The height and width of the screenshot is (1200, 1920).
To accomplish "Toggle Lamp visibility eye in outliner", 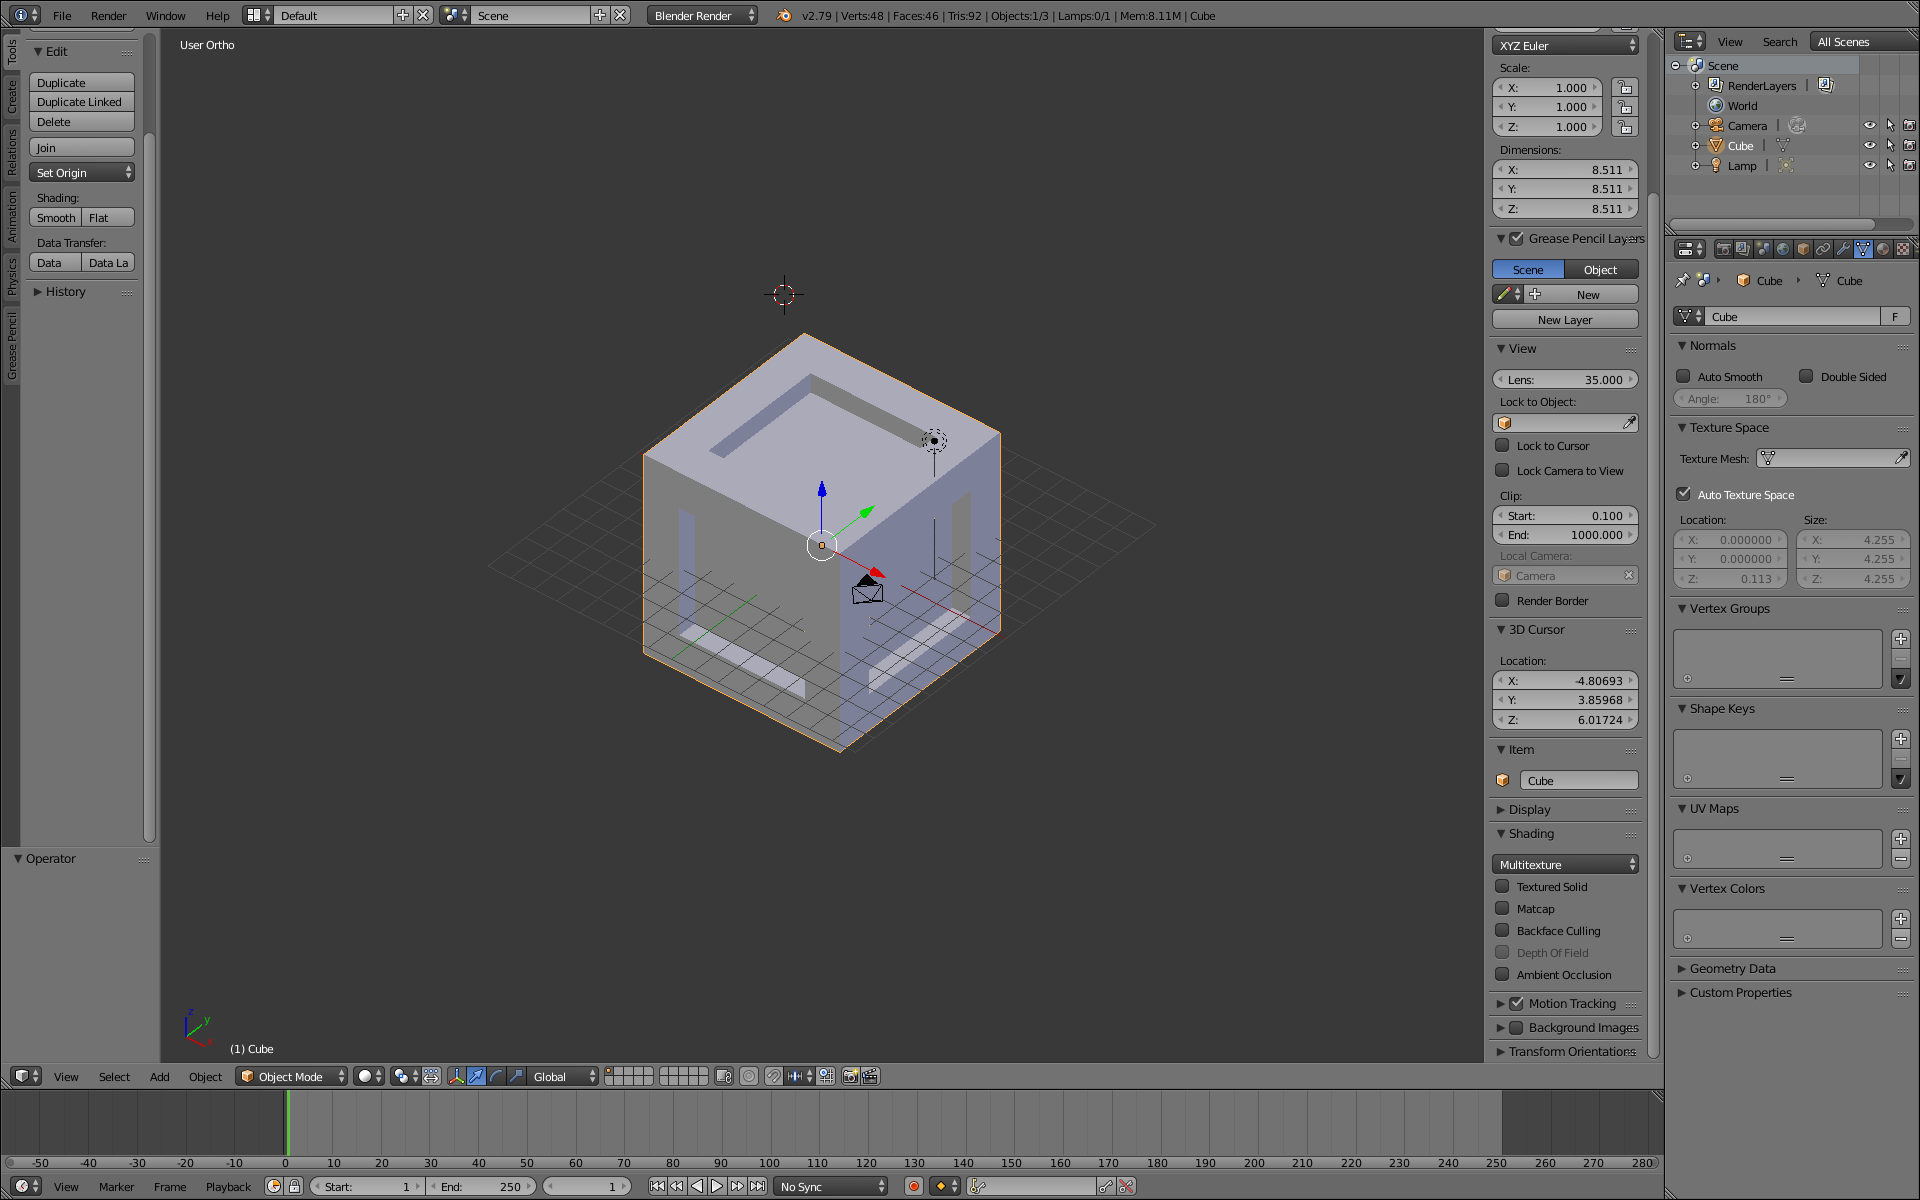I will [x=1869, y=166].
